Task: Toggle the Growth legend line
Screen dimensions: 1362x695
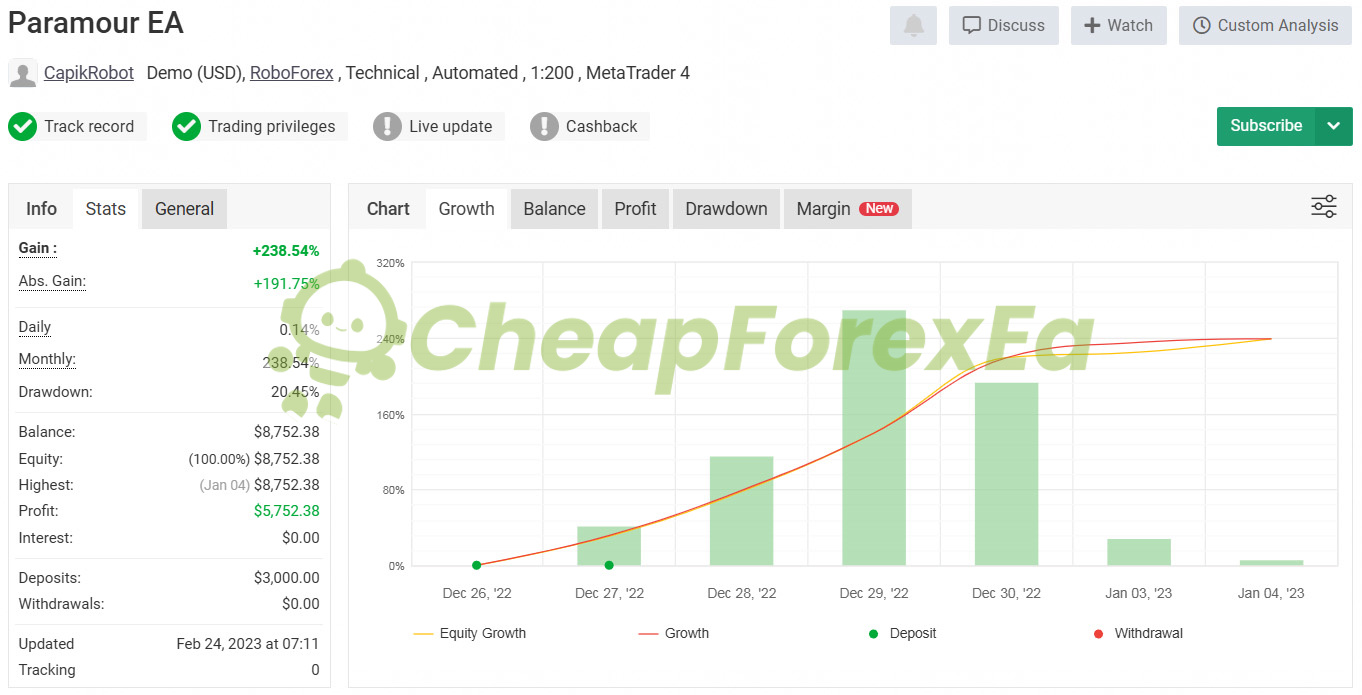Action: click(x=674, y=634)
